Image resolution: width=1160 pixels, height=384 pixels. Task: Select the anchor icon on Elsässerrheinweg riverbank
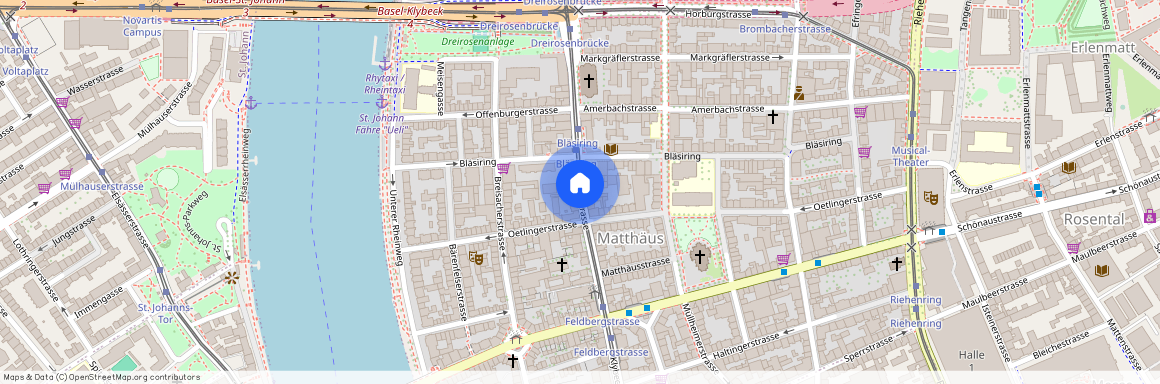tap(251, 103)
